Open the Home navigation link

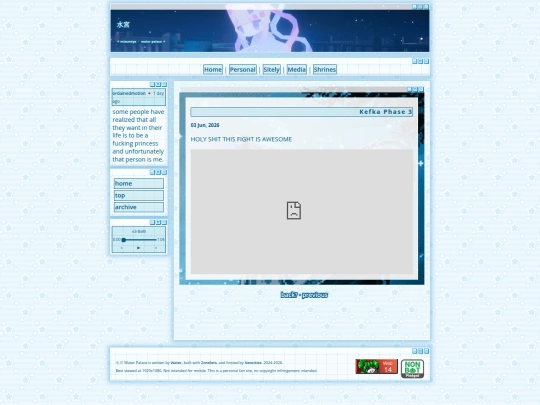[213, 70]
